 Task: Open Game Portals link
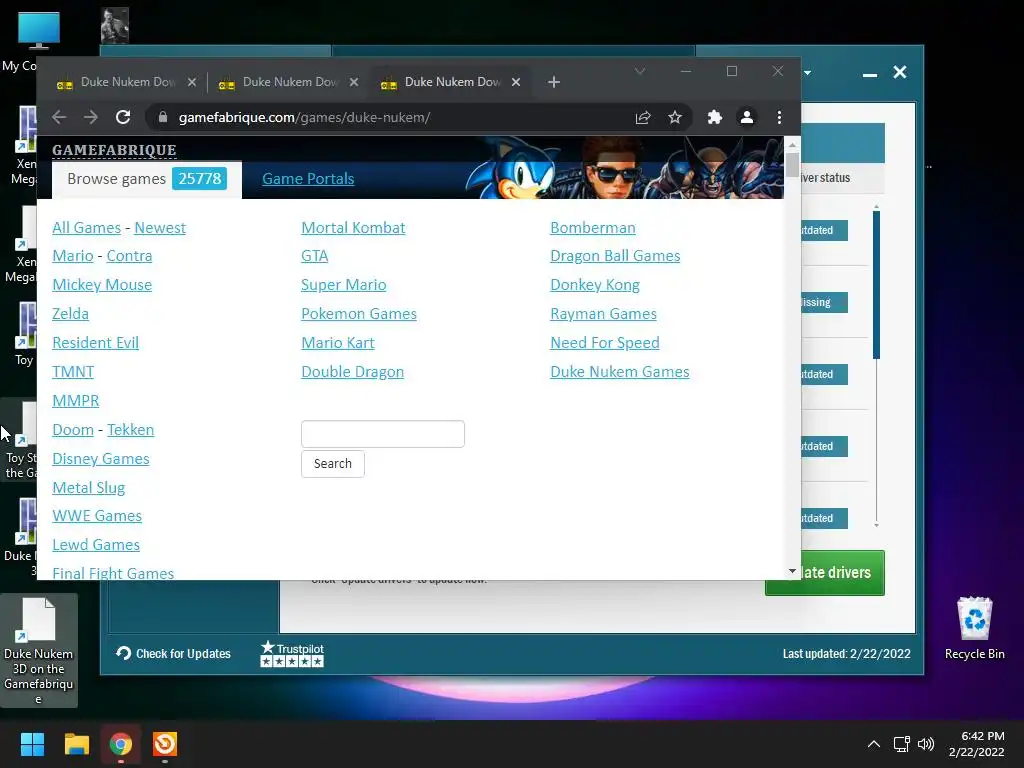coord(308,179)
